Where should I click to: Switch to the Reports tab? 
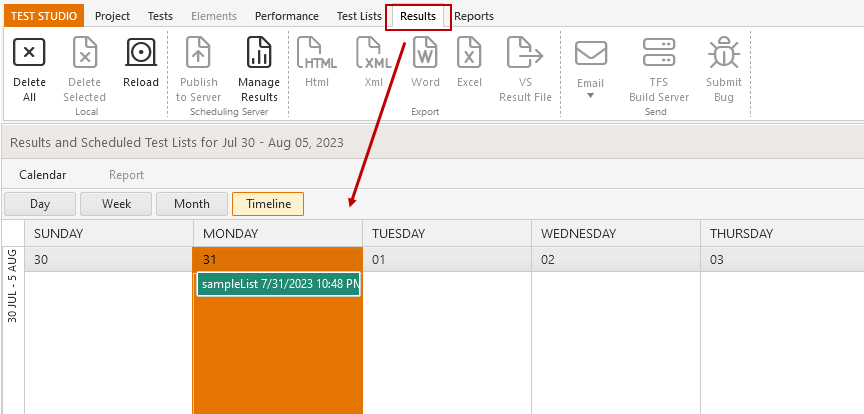[474, 16]
